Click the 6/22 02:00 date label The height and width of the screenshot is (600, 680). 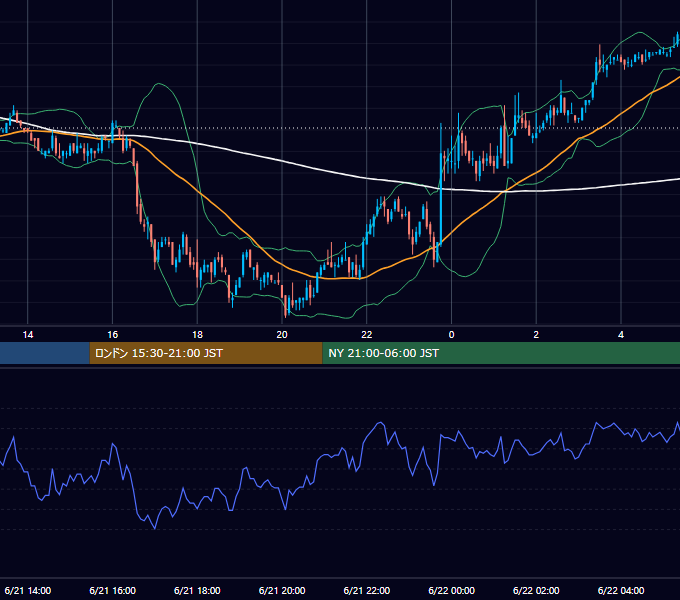(x=536, y=590)
